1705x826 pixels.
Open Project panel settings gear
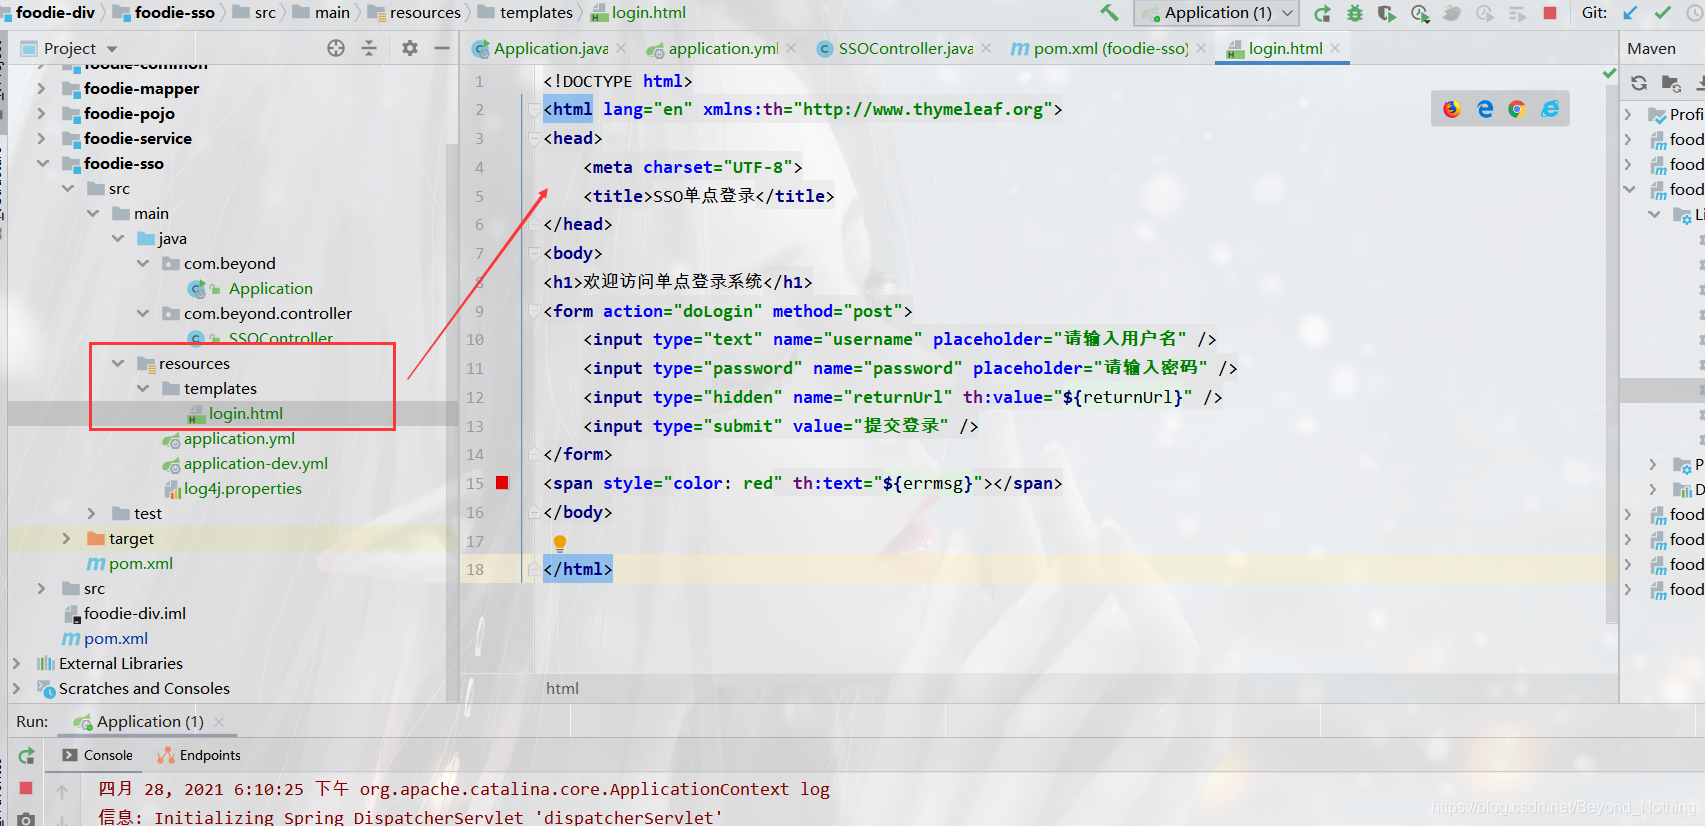(410, 48)
